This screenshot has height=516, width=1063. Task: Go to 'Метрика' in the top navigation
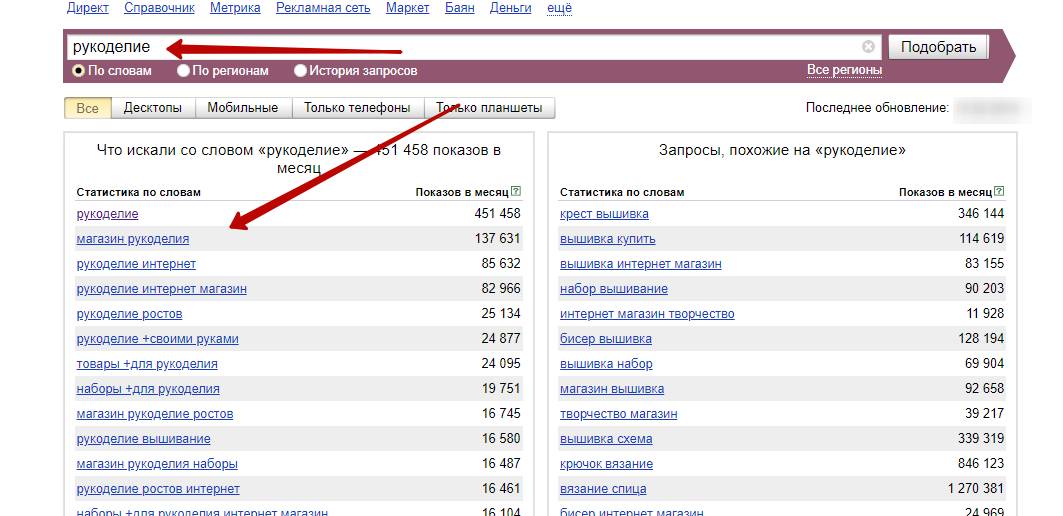coord(235,8)
